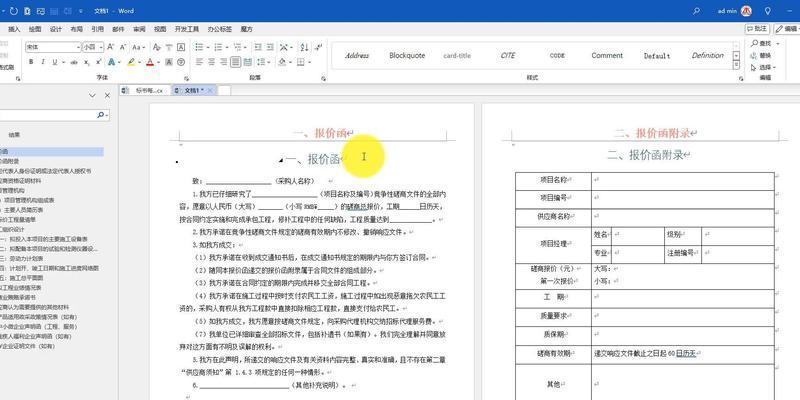Switch to the 文档1 document tab
Viewport: 800px width, 400px height.
[193, 90]
